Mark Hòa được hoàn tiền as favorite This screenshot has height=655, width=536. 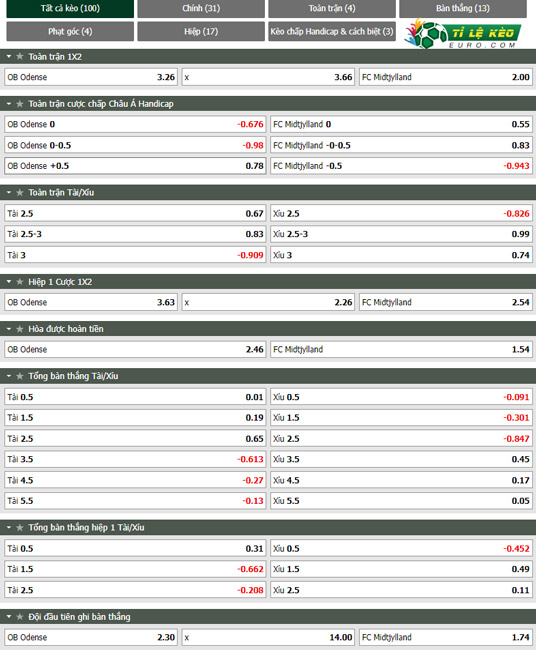click(19, 329)
